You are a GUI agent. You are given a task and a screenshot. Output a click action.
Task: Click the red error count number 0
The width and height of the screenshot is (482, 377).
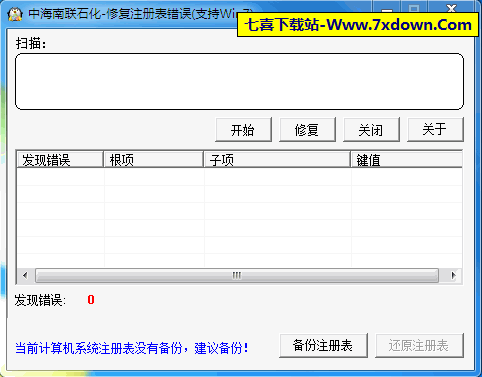[91, 300]
